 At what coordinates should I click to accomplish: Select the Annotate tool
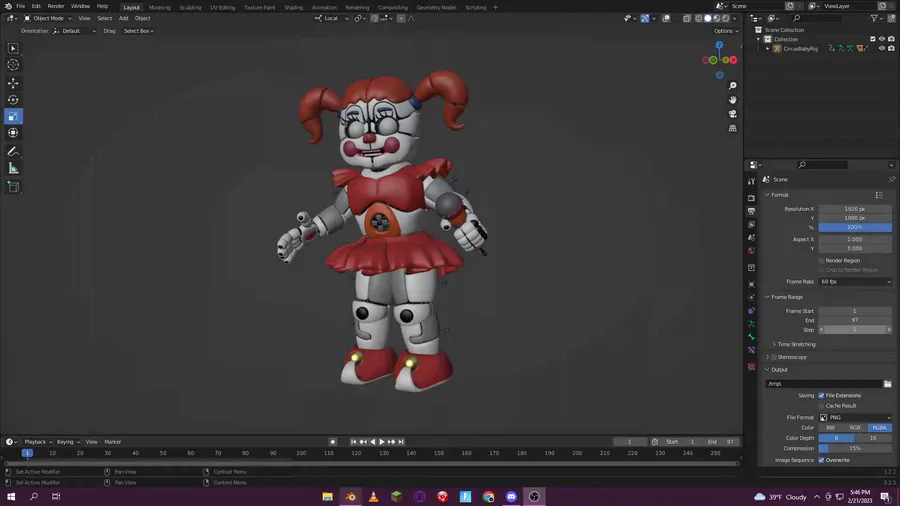[x=13, y=151]
